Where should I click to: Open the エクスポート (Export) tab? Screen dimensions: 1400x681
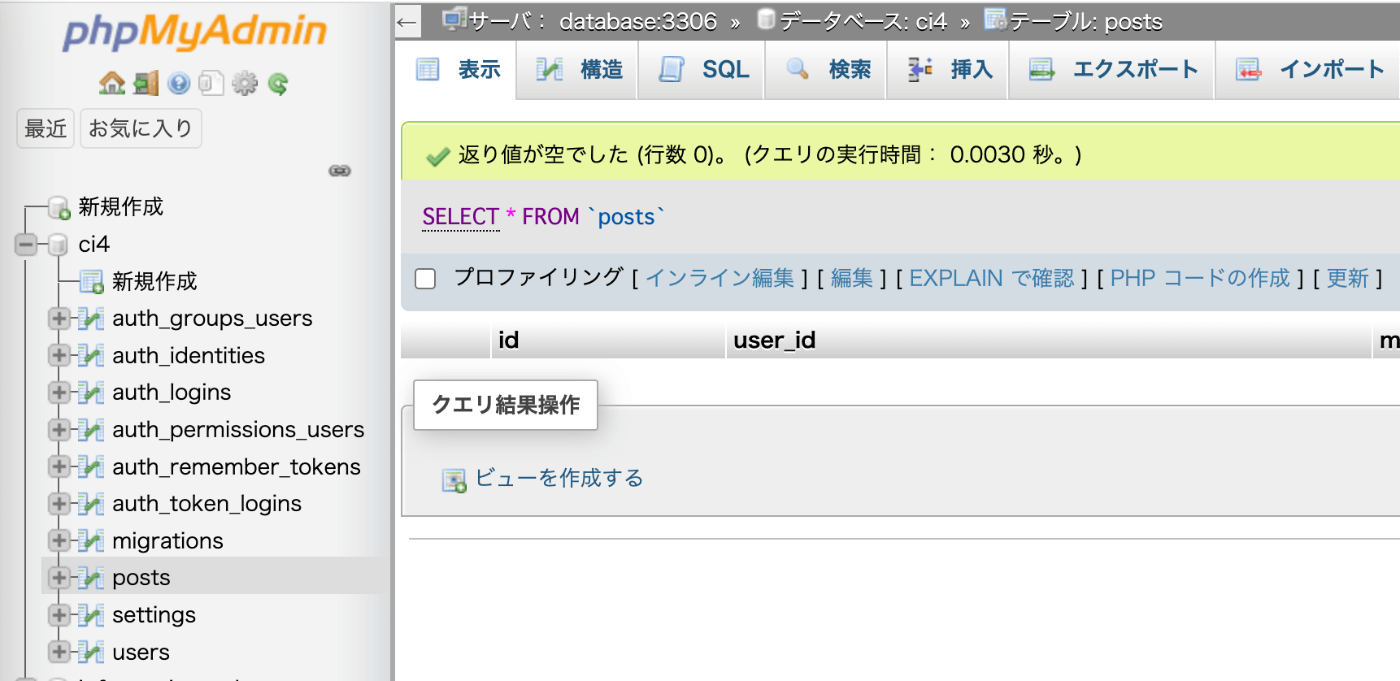pyautogui.click(x=1112, y=70)
